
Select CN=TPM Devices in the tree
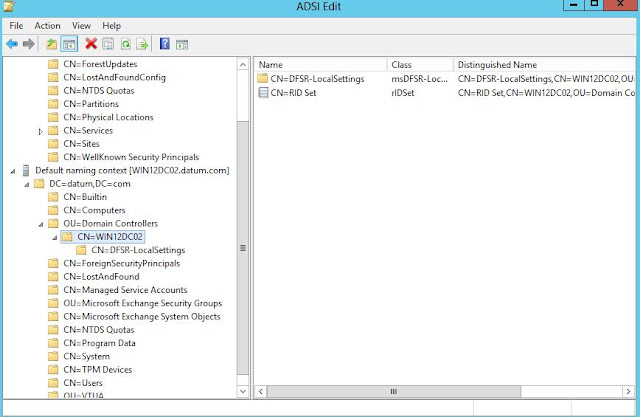98,370
